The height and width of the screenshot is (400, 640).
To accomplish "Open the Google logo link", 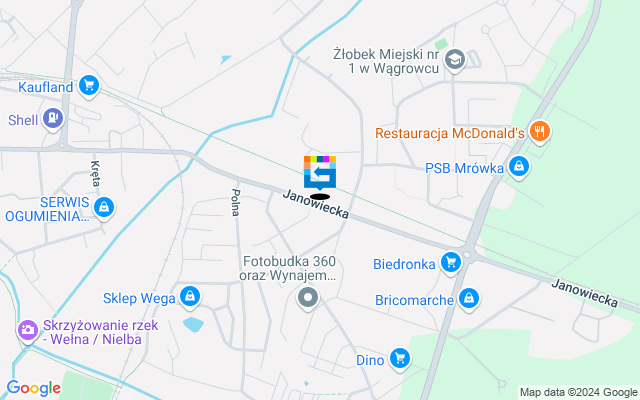I will 33,388.
